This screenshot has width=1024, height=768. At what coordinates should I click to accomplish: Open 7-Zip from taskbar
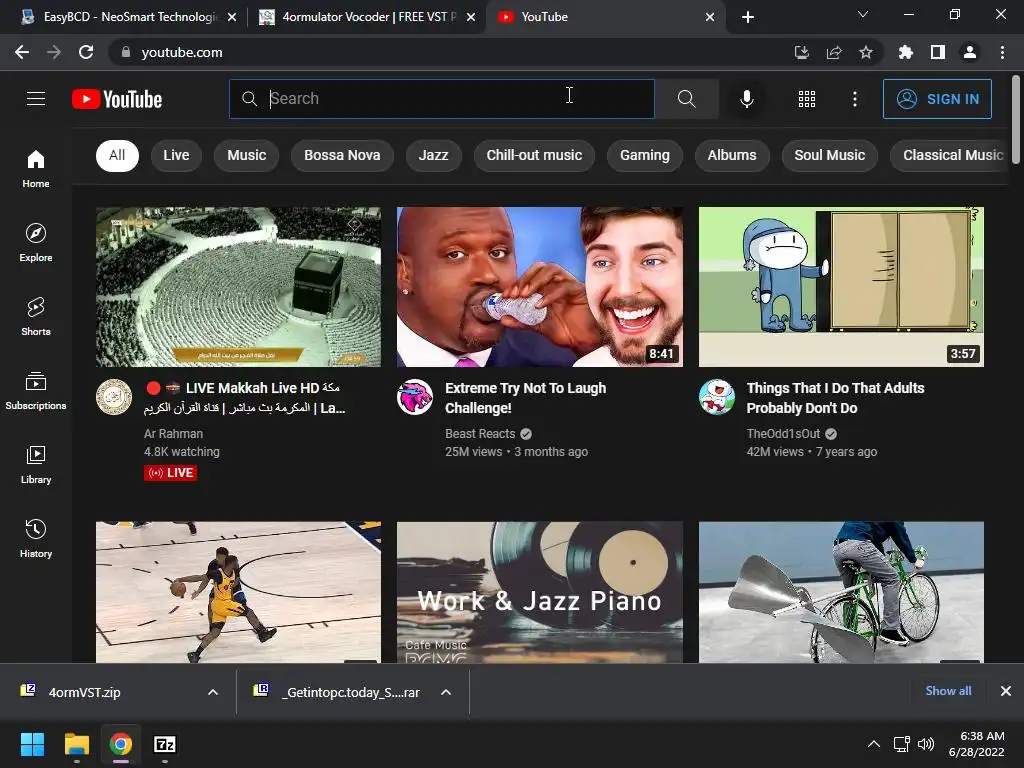click(165, 744)
